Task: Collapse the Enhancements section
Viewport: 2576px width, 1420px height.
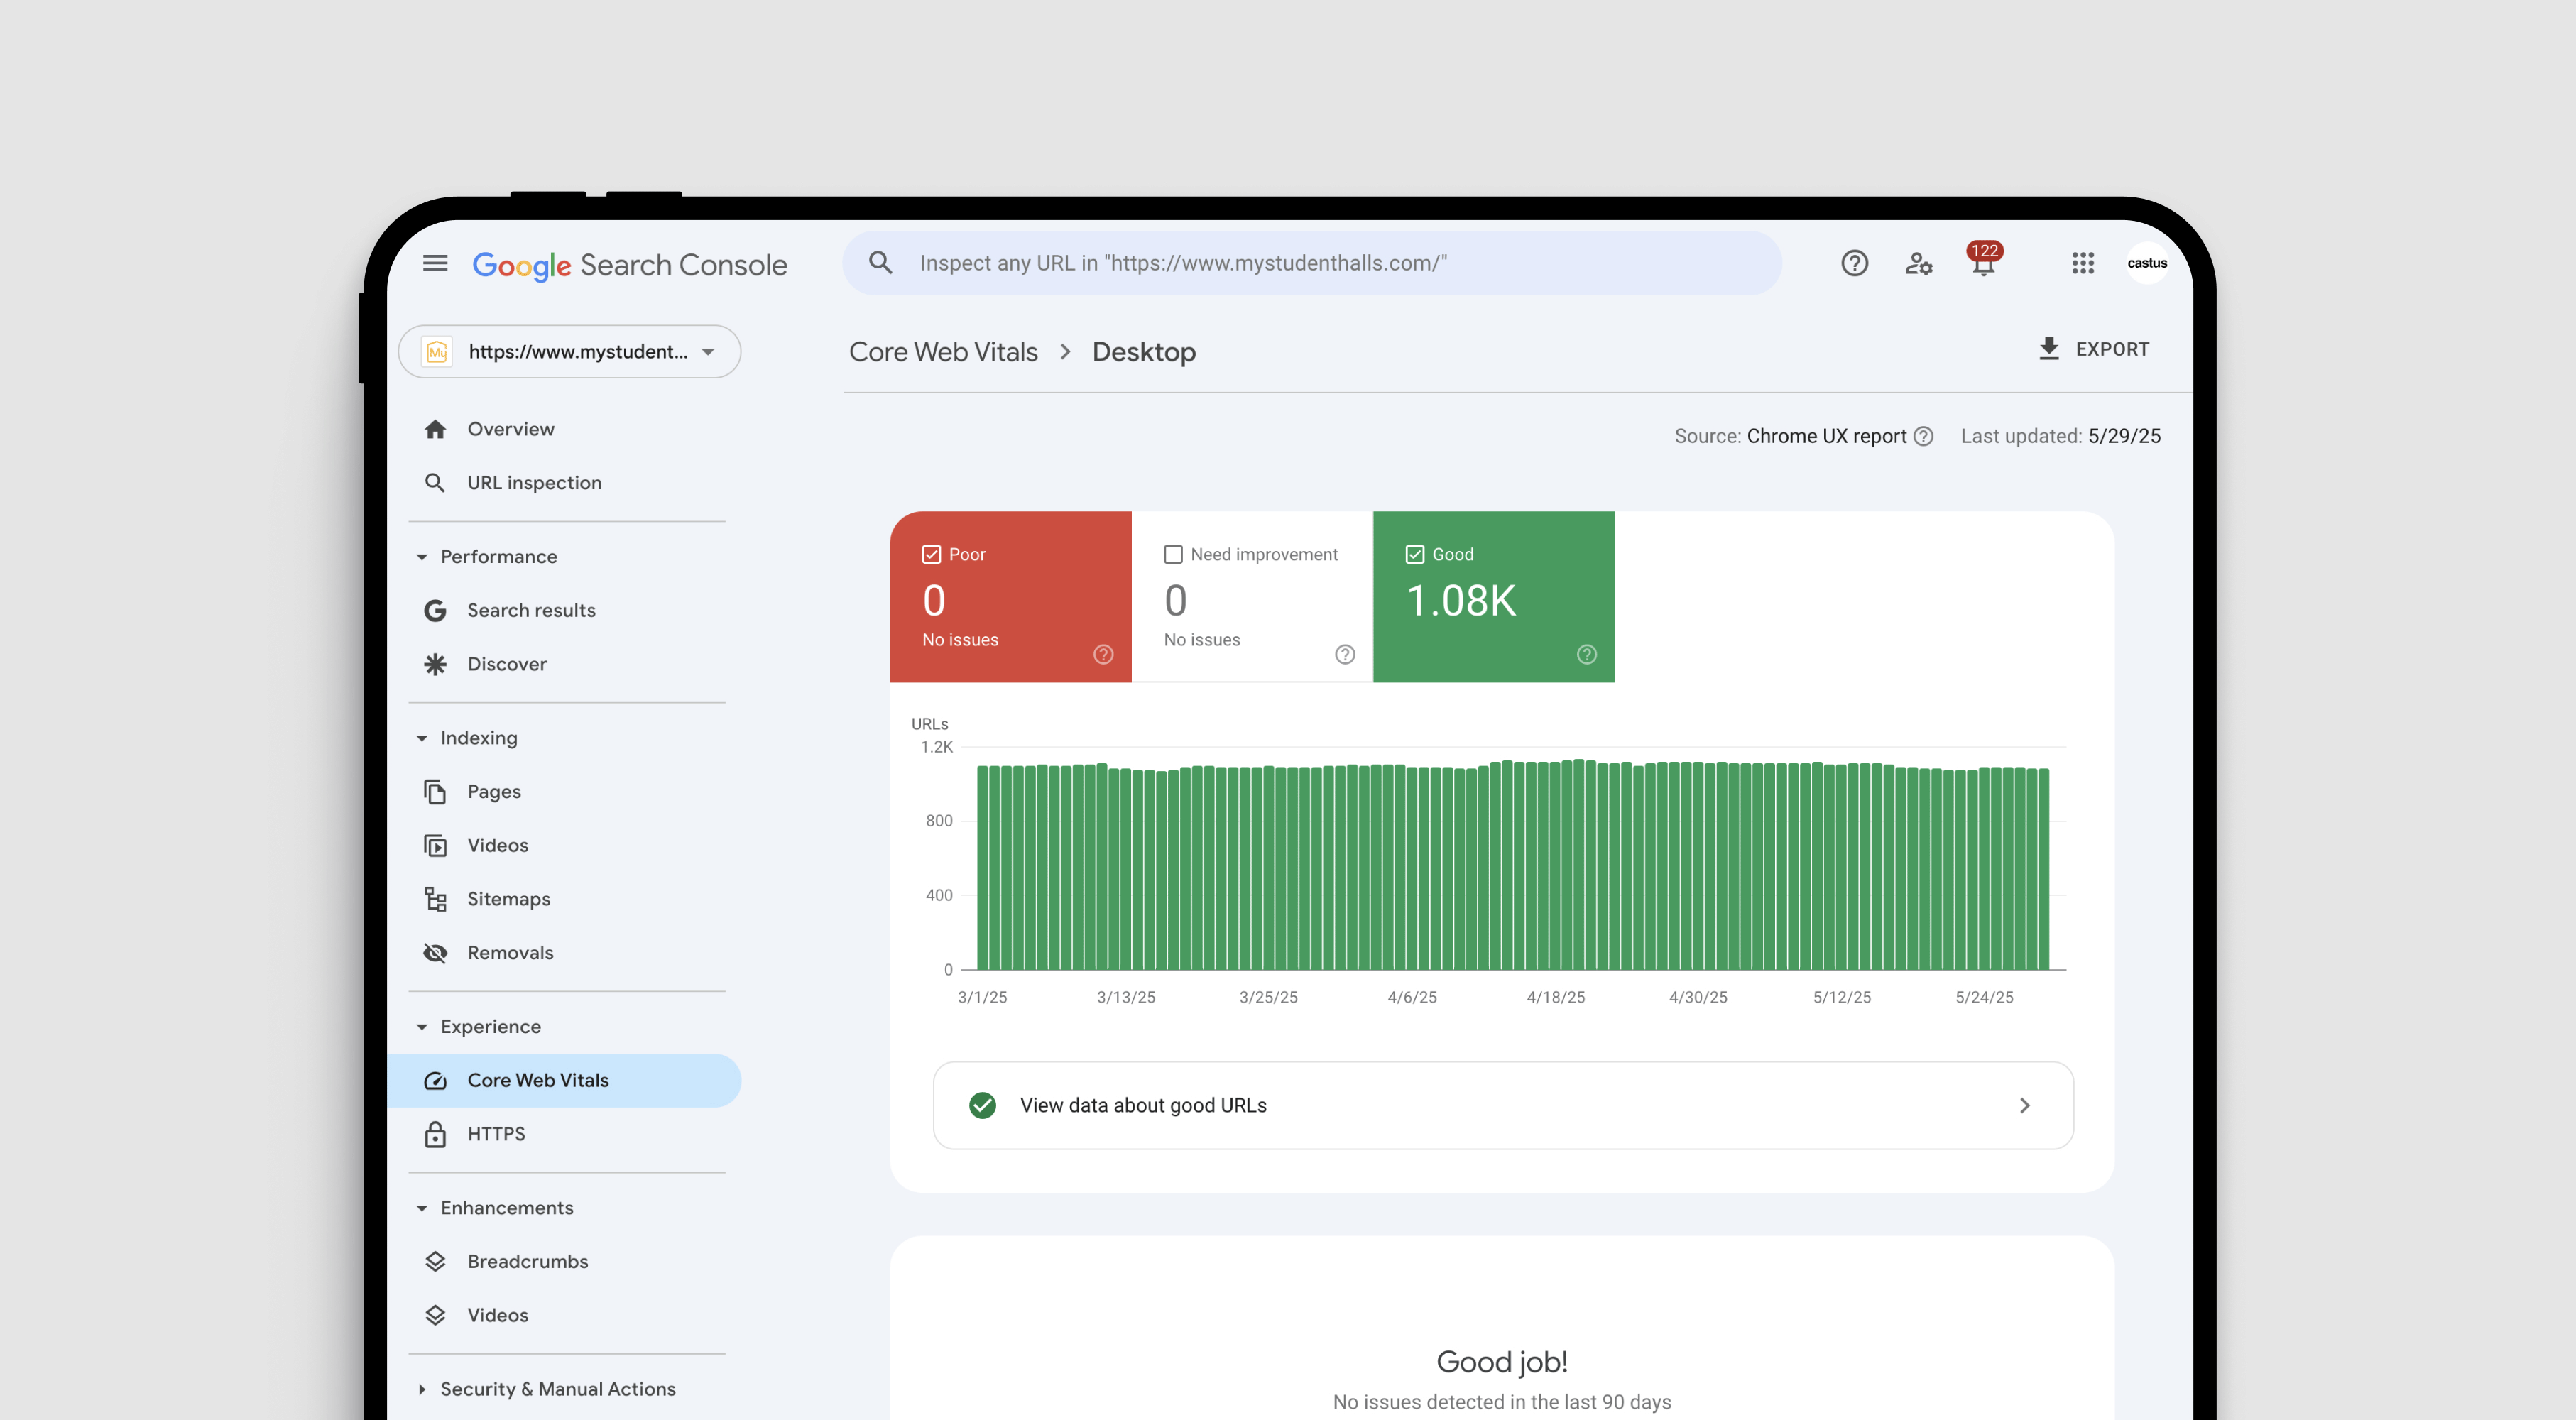Action: click(421, 1208)
